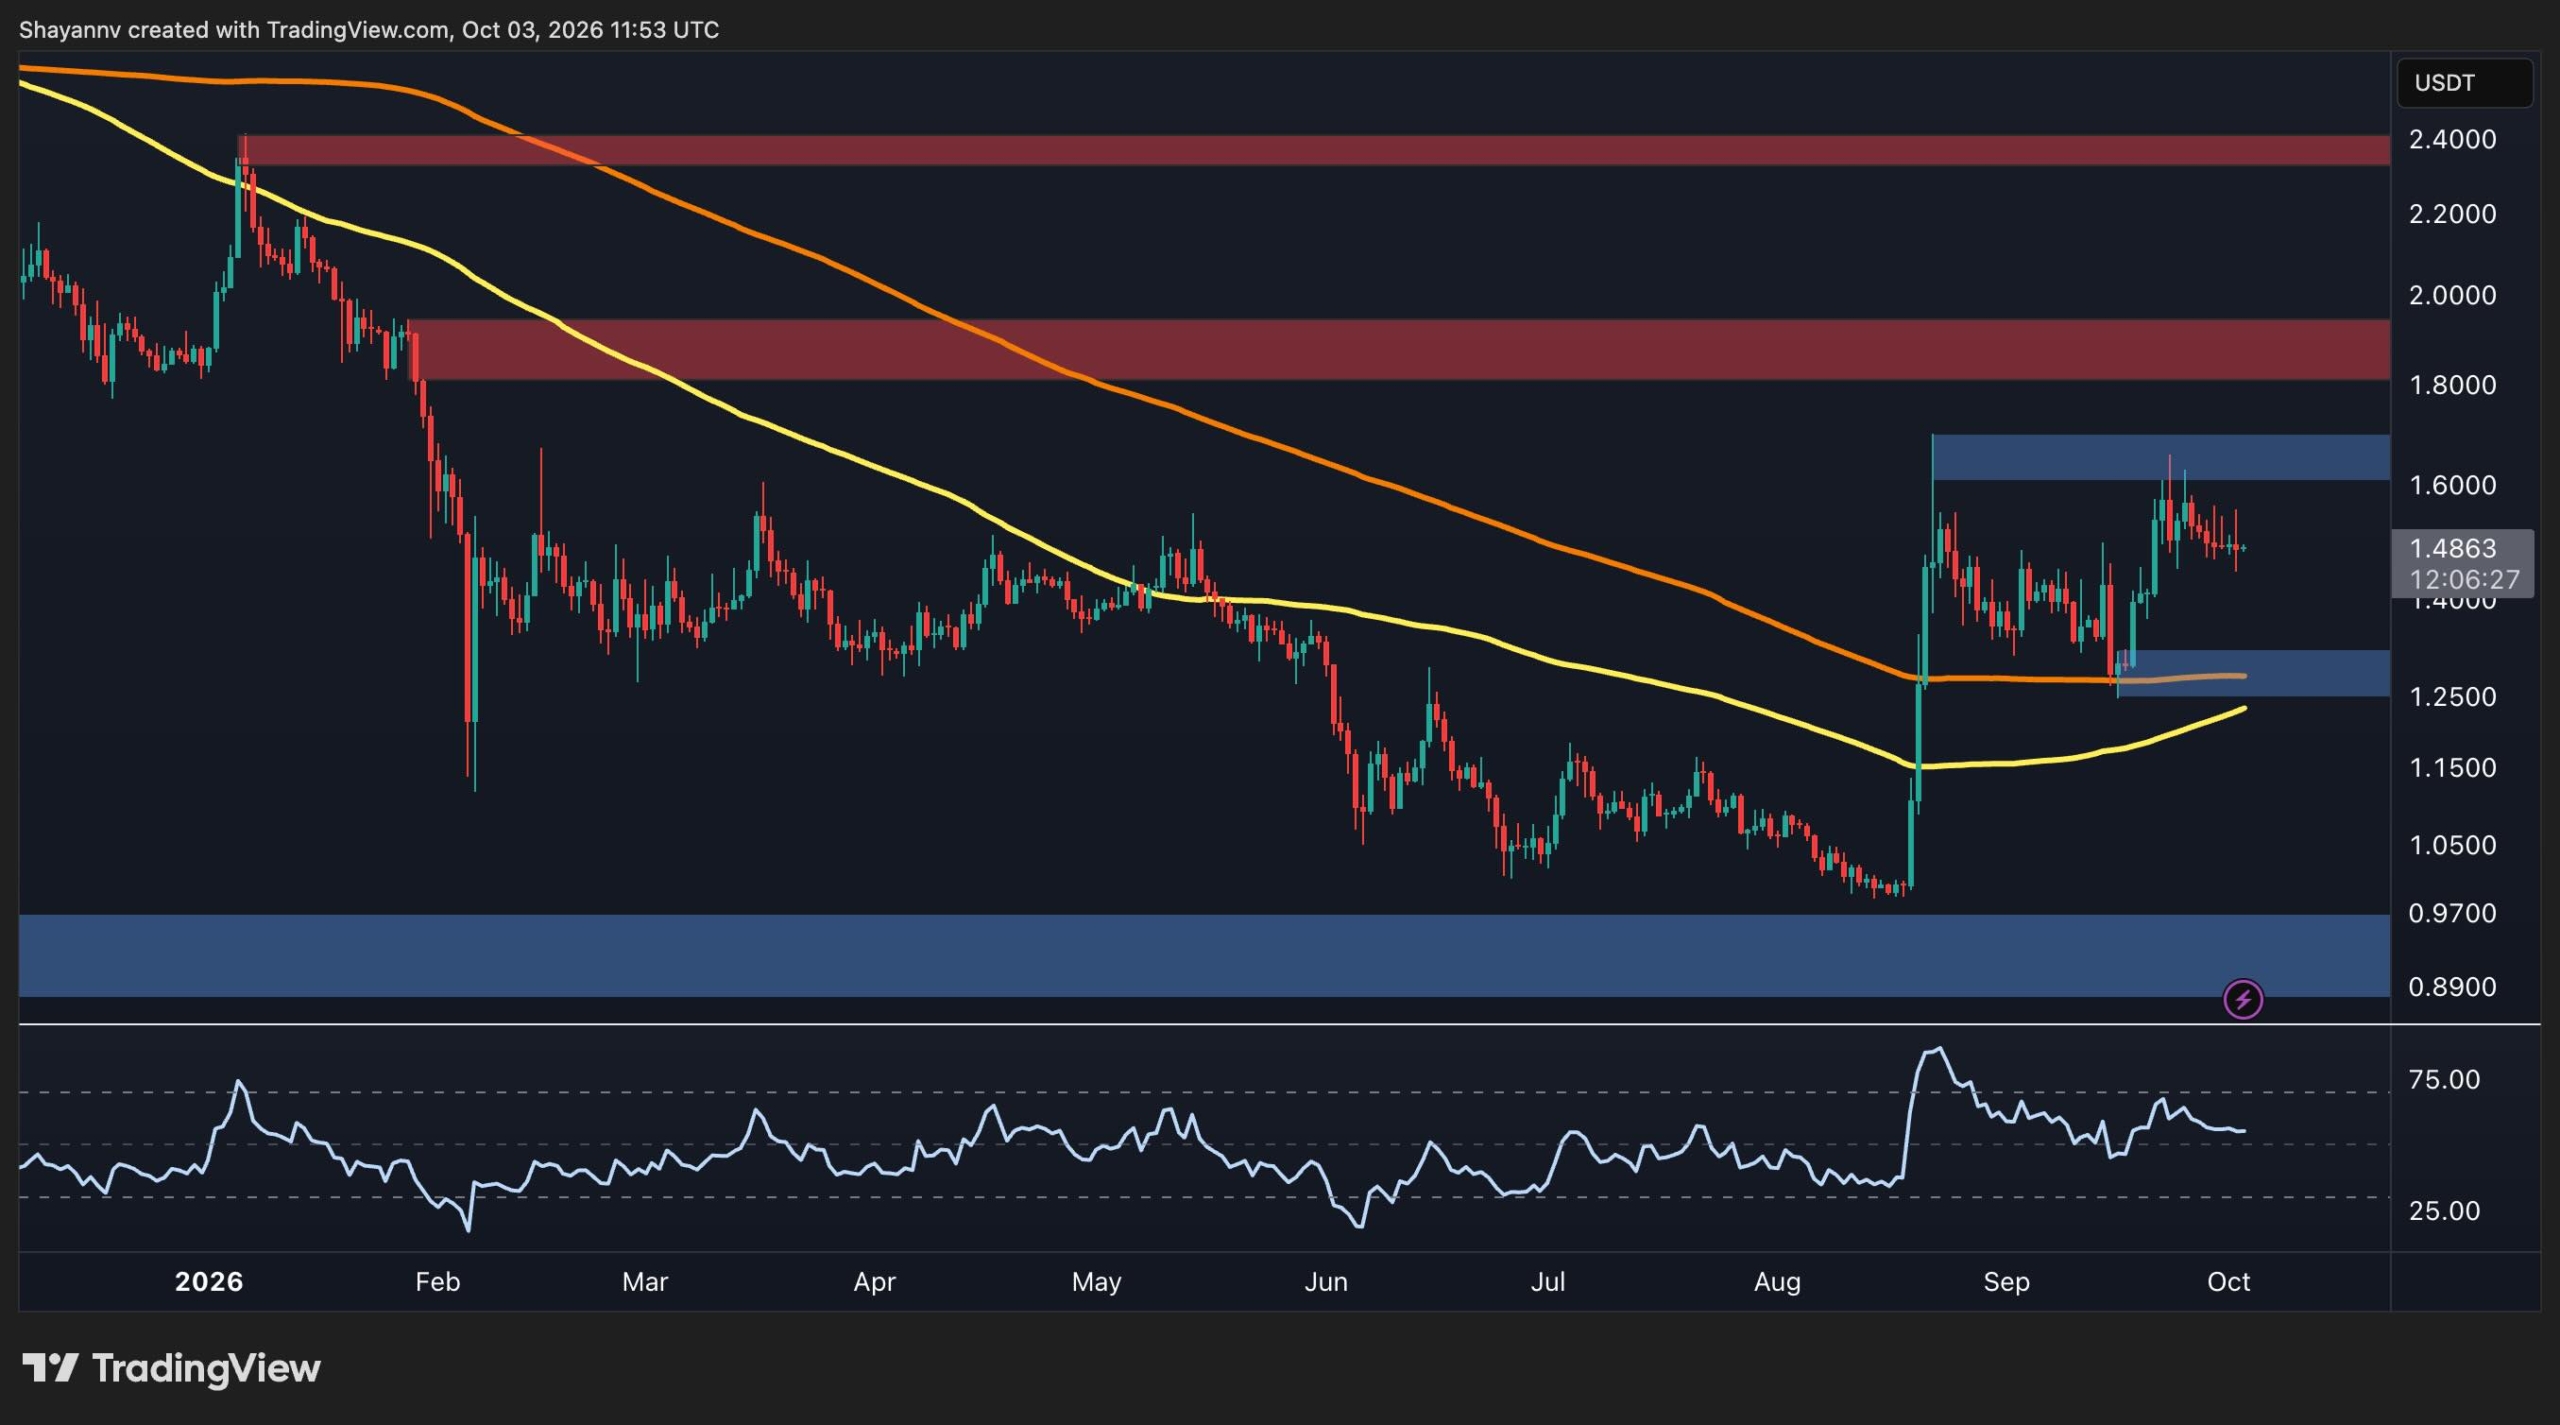This screenshot has width=2560, height=1425.
Task: Click the Shayannv TradingView attribution header text
Action: click(x=369, y=30)
